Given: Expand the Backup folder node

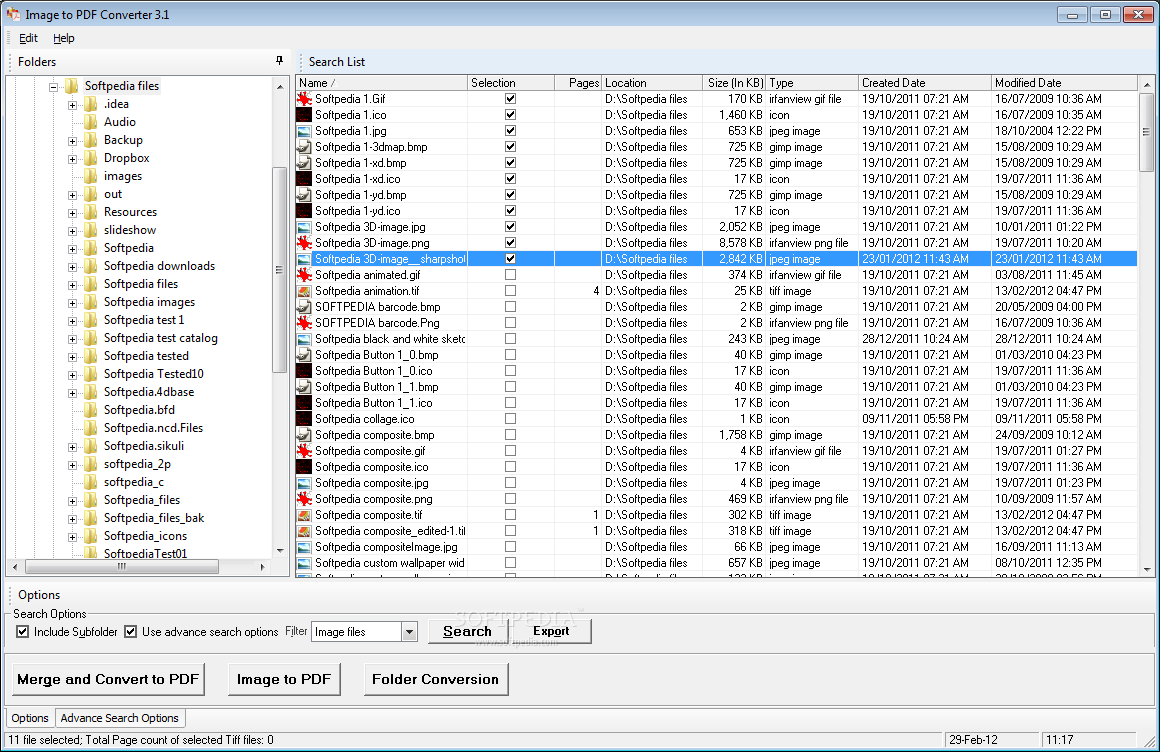Looking at the screenshot, I should click(72, 141).
